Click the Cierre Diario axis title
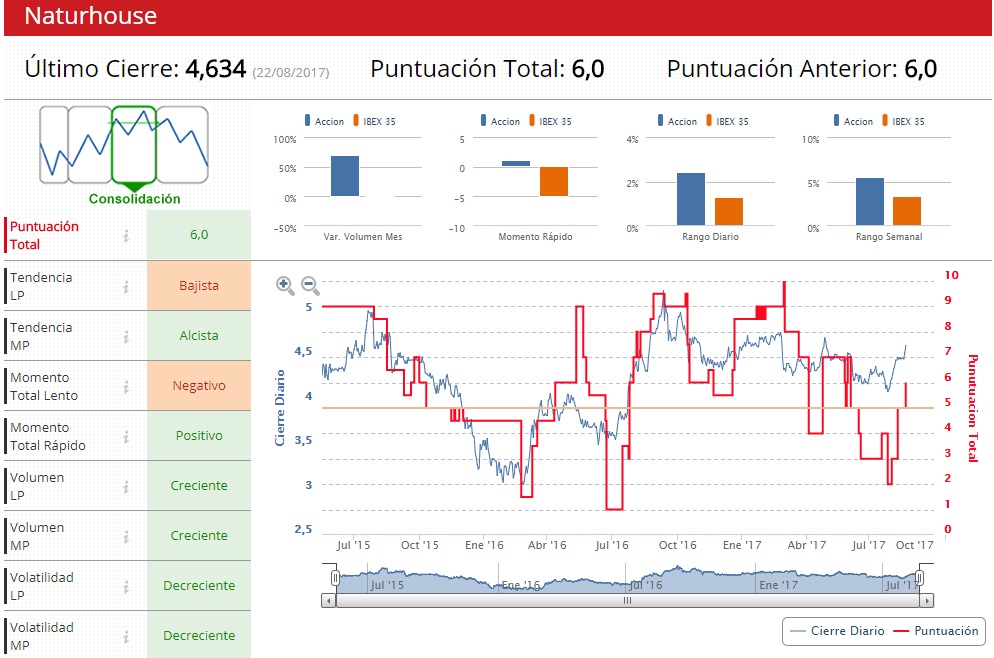Screen dimensions: 994x658 point(280,408)
